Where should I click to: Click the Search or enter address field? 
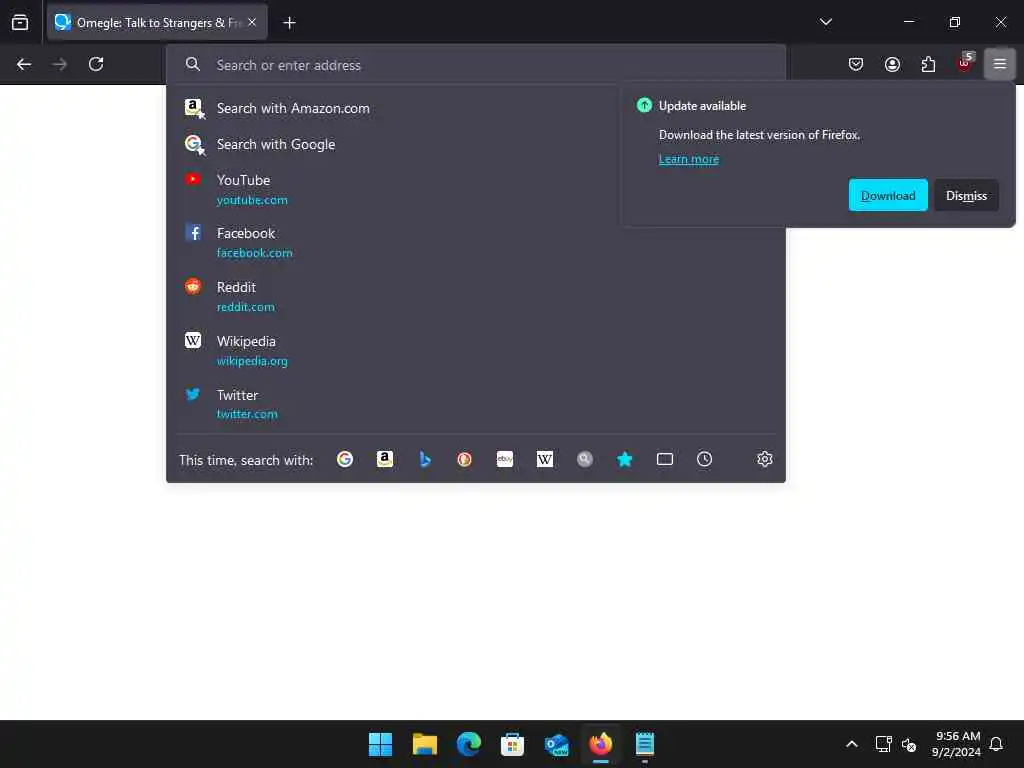point(475,65)
